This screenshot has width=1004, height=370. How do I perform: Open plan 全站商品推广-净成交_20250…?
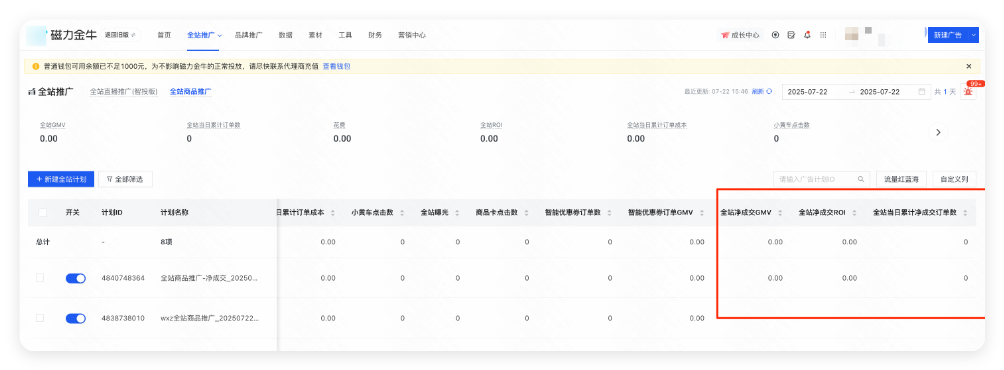pyautogui.click(x=209, y=278)
